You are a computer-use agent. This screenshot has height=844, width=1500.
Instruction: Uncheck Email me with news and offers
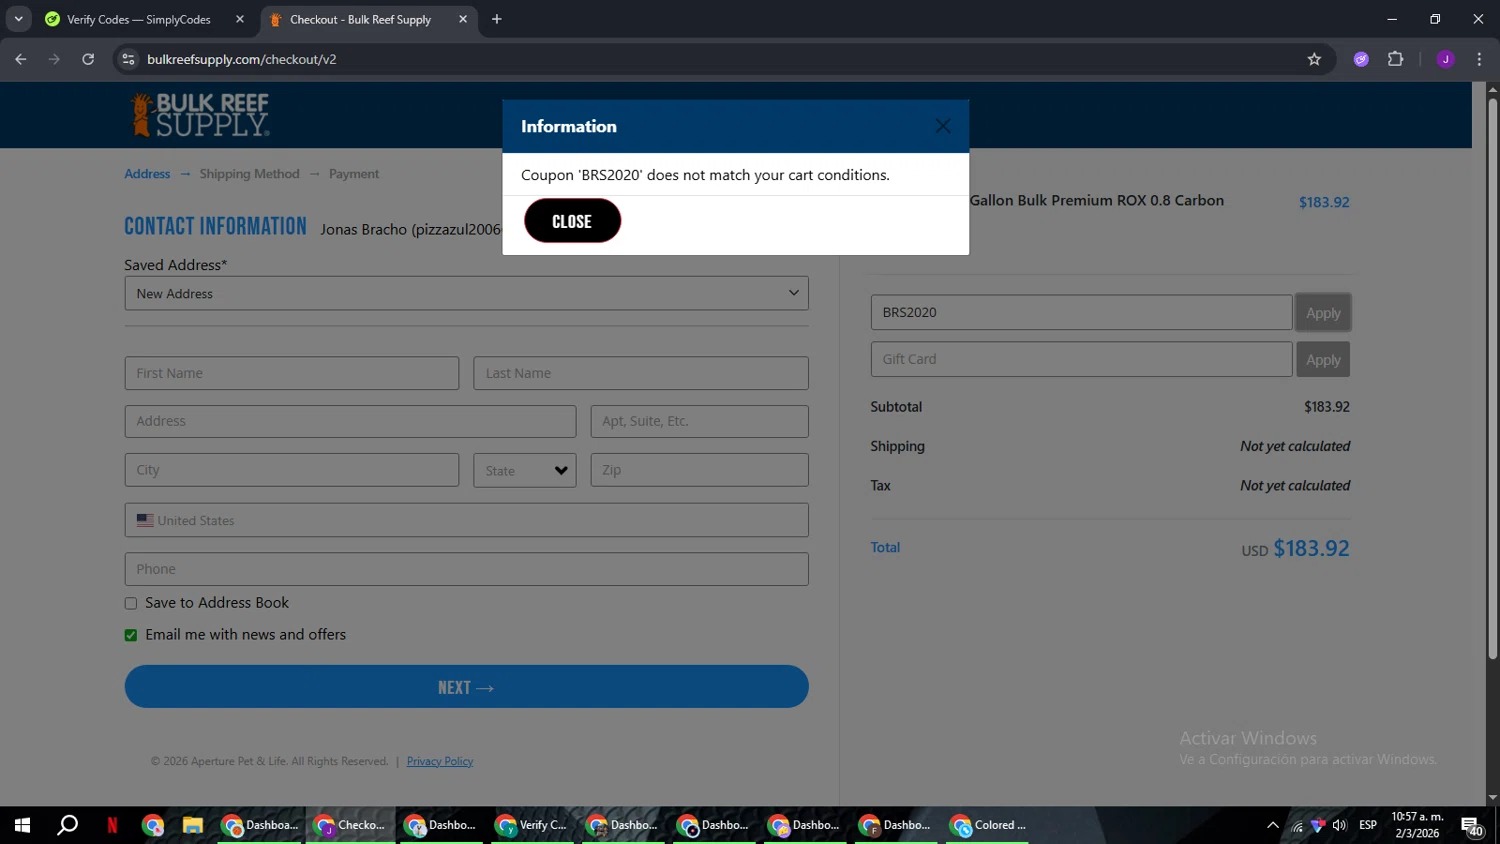pyautogui.click(x=131, y=635)
